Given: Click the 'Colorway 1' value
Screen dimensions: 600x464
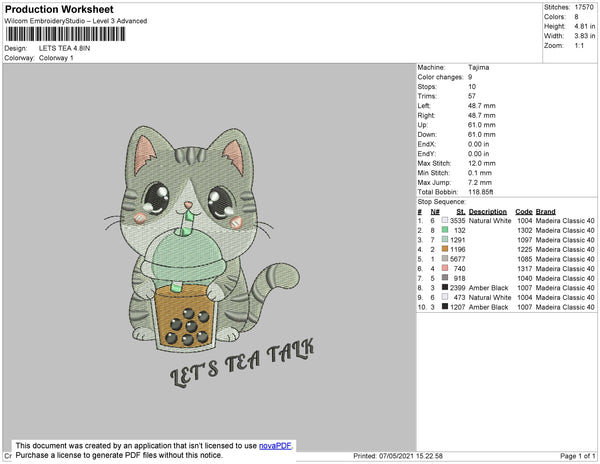Looking at the screenshot, I should click(x=56, y=58).
